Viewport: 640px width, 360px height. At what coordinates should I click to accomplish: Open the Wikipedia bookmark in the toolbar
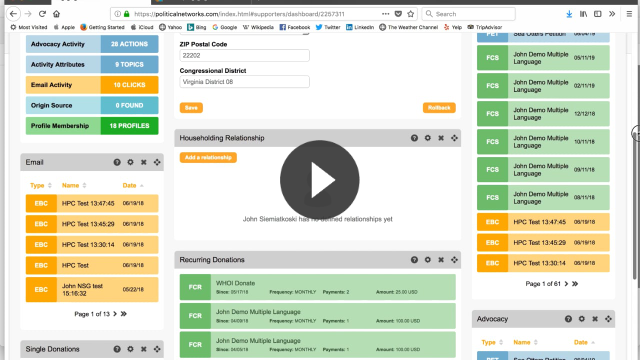[x=258, y=27]
